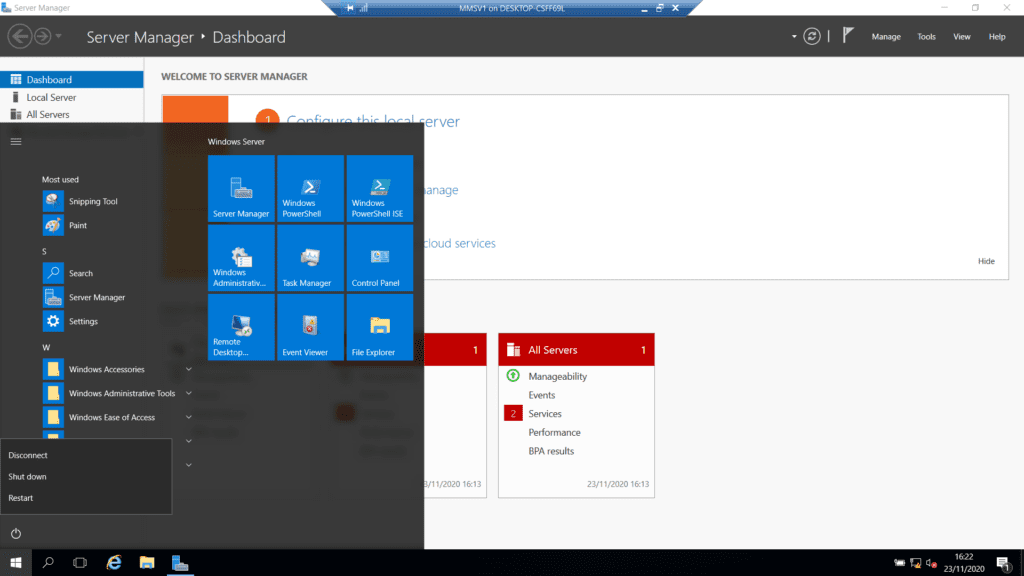
Task: Click the Start menu hamburger icon
Action: pos(16,141)
